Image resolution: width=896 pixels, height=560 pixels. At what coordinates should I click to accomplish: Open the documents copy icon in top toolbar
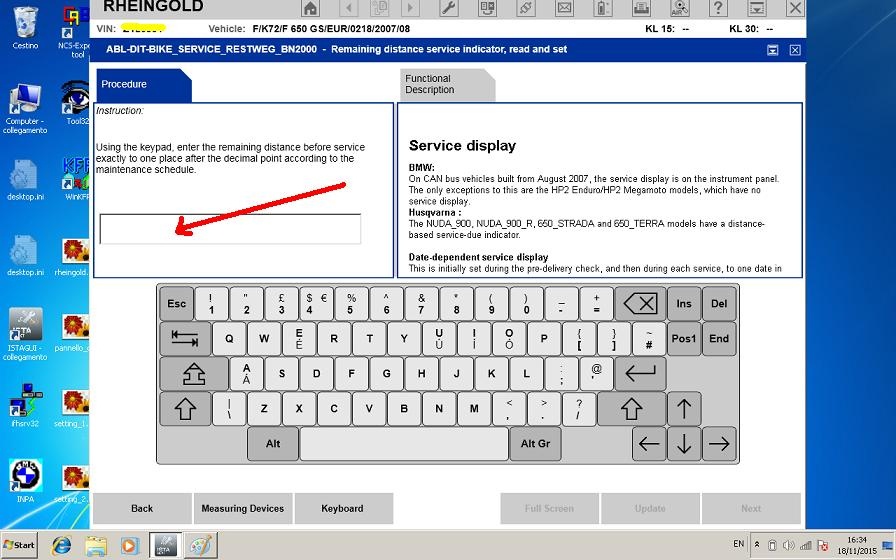(x=379, y=8)
